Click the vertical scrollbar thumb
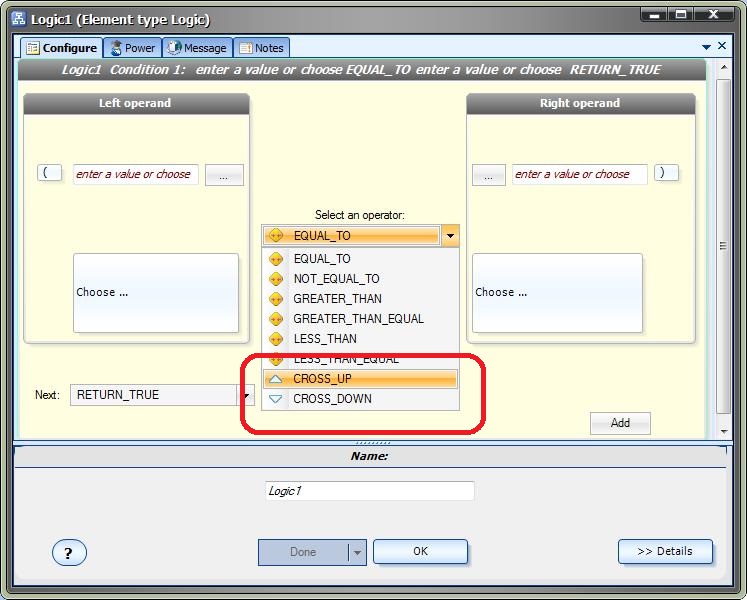This screenshot has height=600, width=747. click(724, 246)
